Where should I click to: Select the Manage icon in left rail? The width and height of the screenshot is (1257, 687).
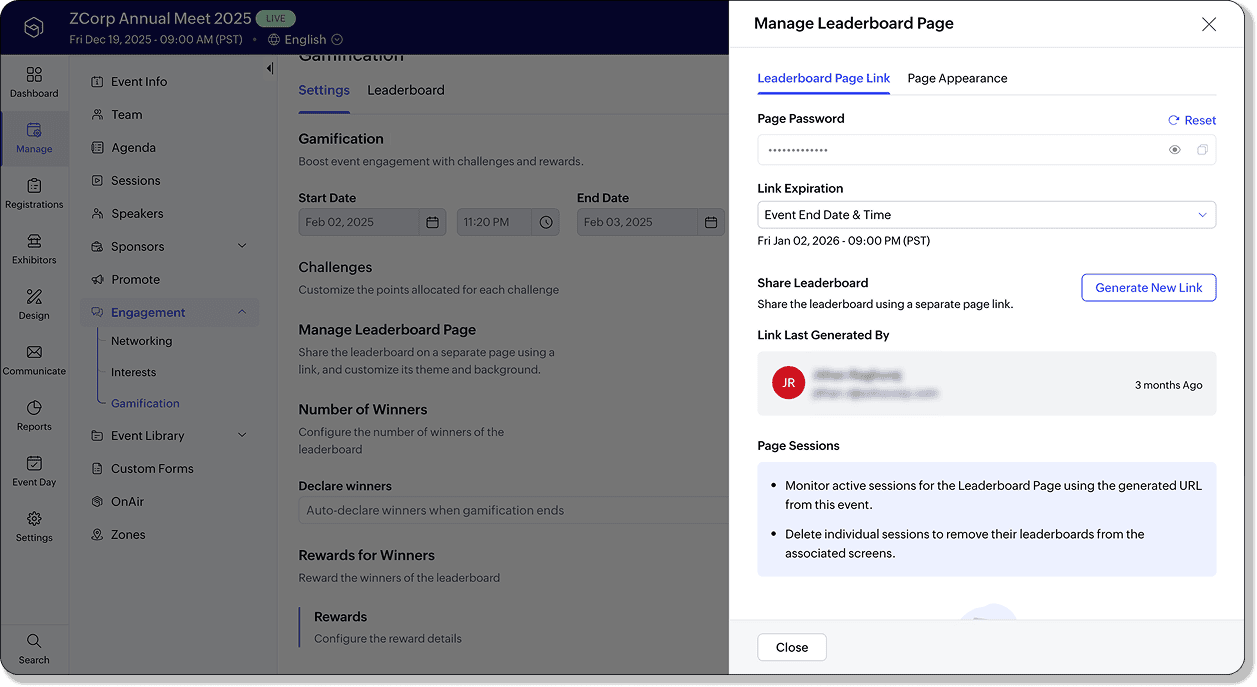(x=34, y=130)
